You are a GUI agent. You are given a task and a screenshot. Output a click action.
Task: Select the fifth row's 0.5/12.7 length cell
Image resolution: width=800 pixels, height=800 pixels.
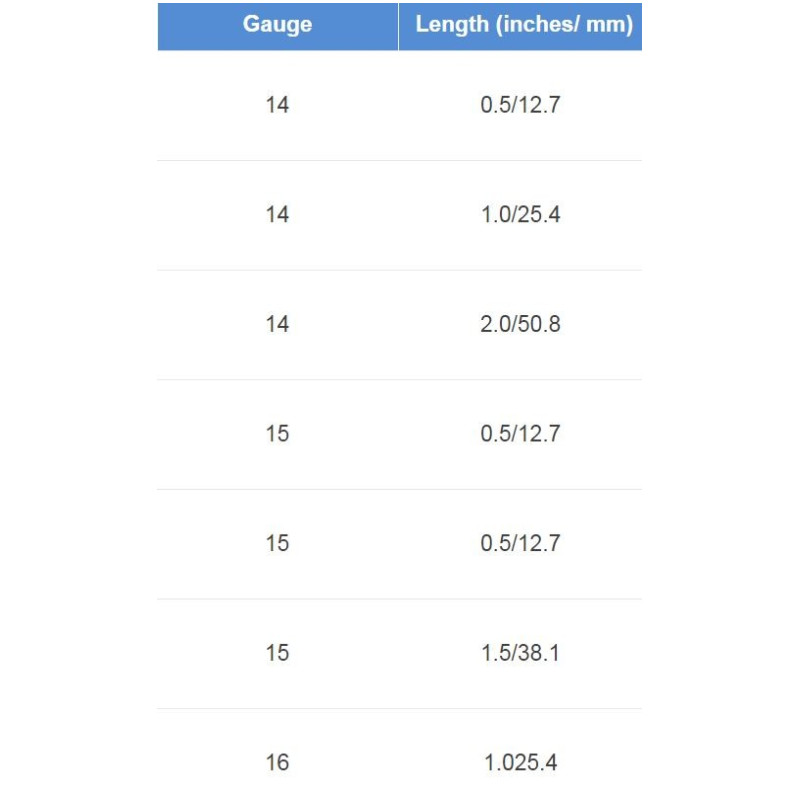coord(520,544)
